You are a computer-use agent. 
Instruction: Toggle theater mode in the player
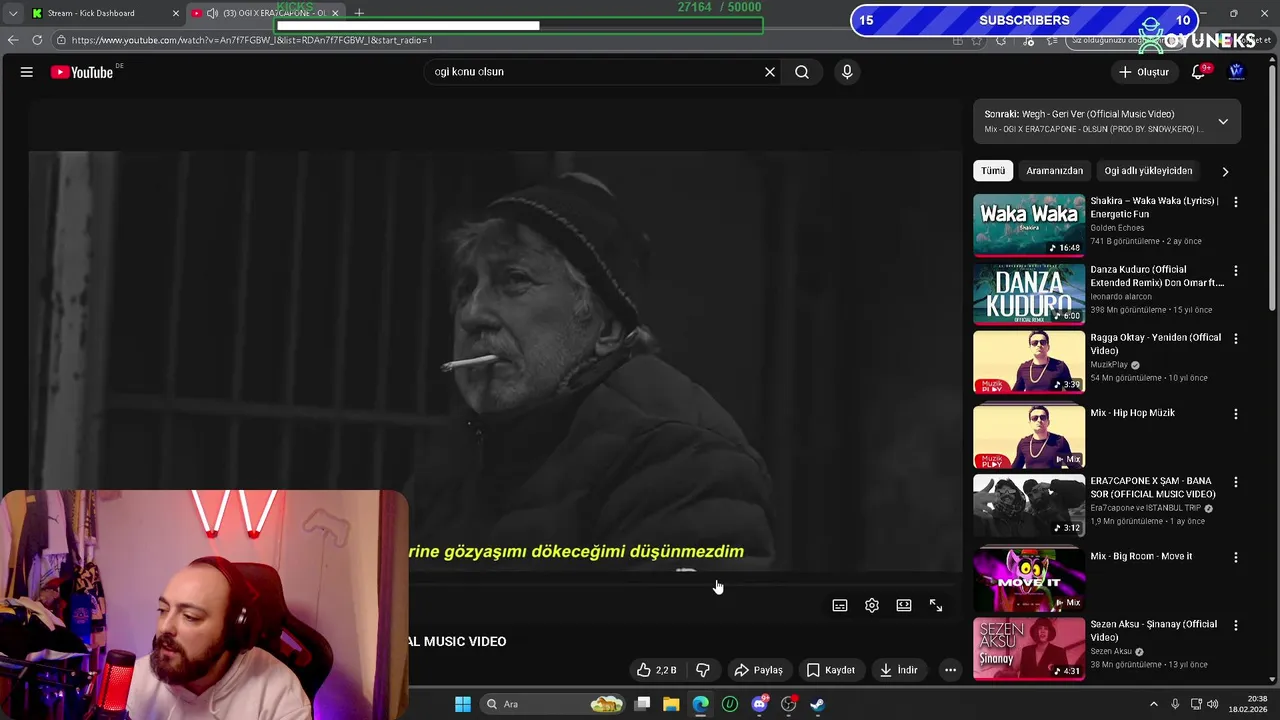click(904, 605)
